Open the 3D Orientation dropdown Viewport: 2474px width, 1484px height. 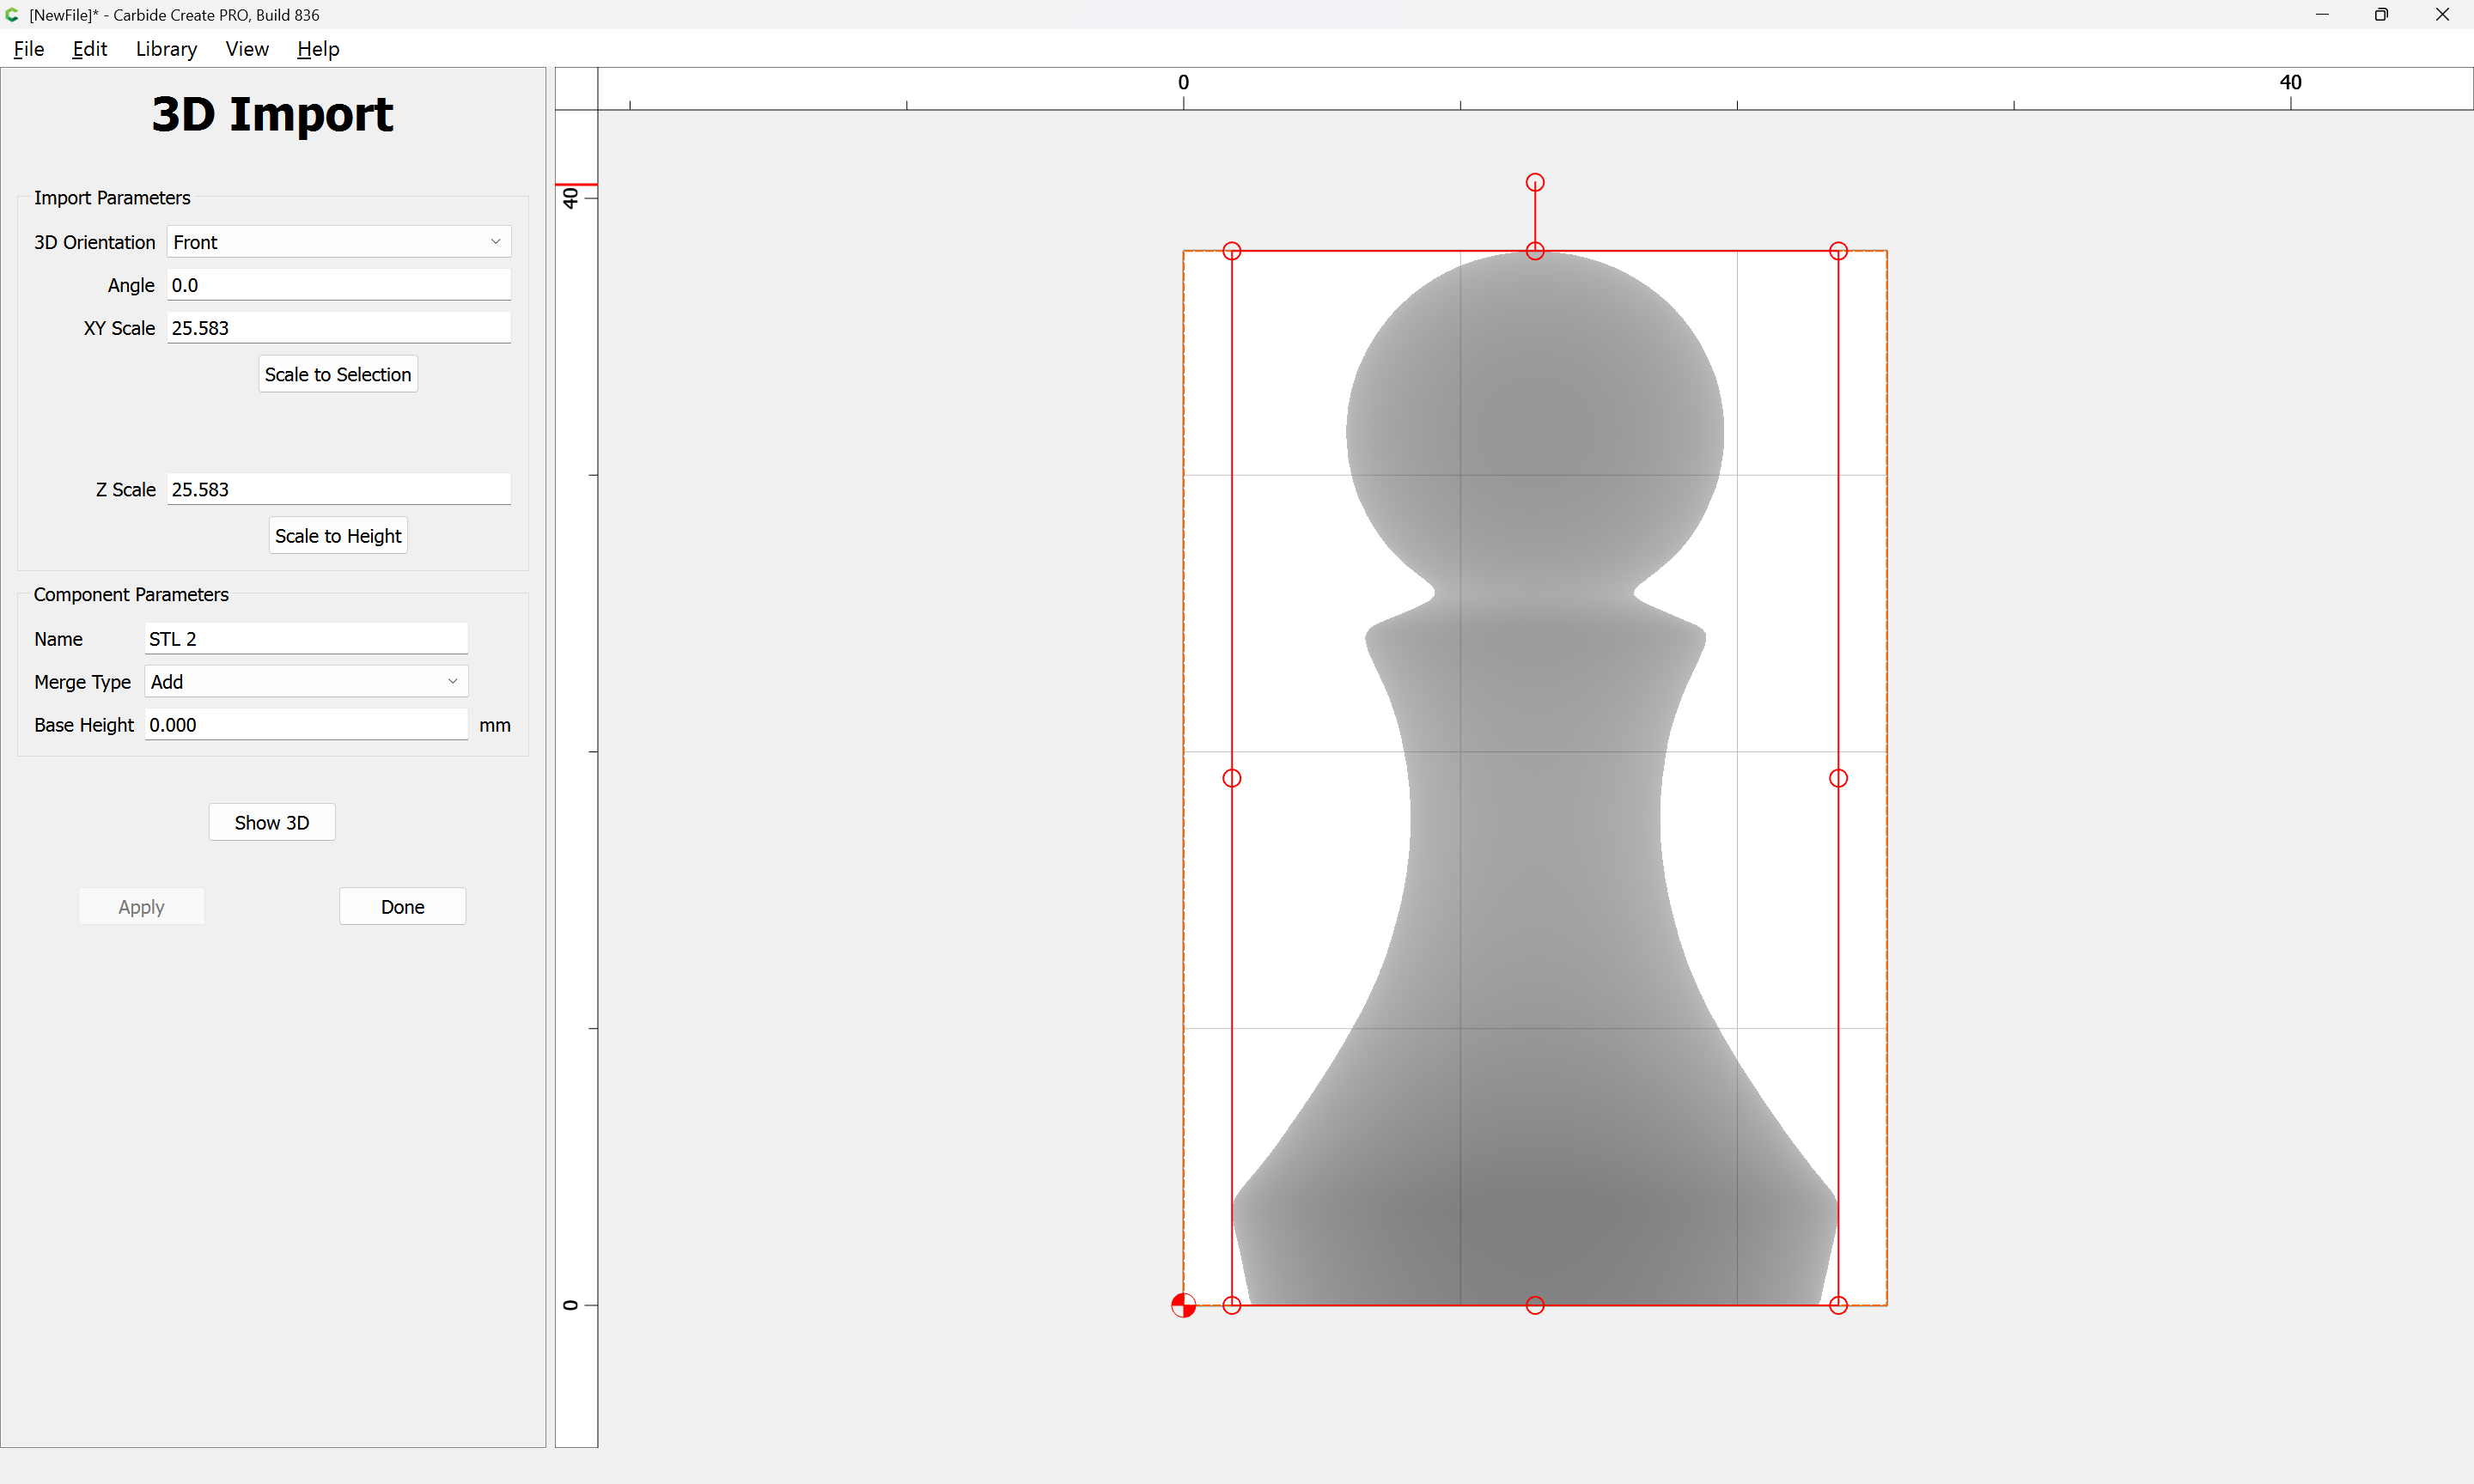(338, 242)
